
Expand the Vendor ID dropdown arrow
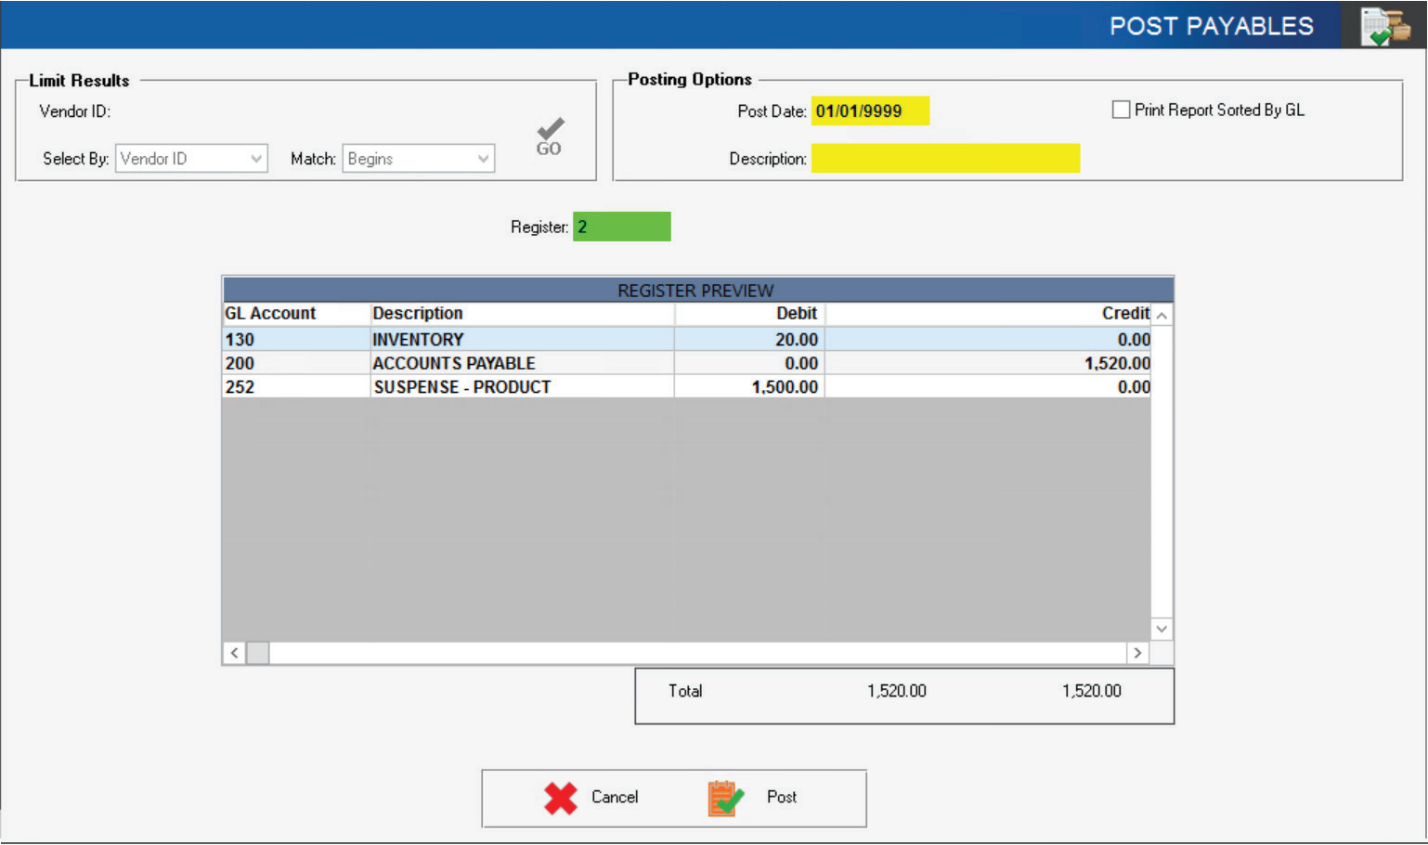pyautogui.click(x=259, y=158)
